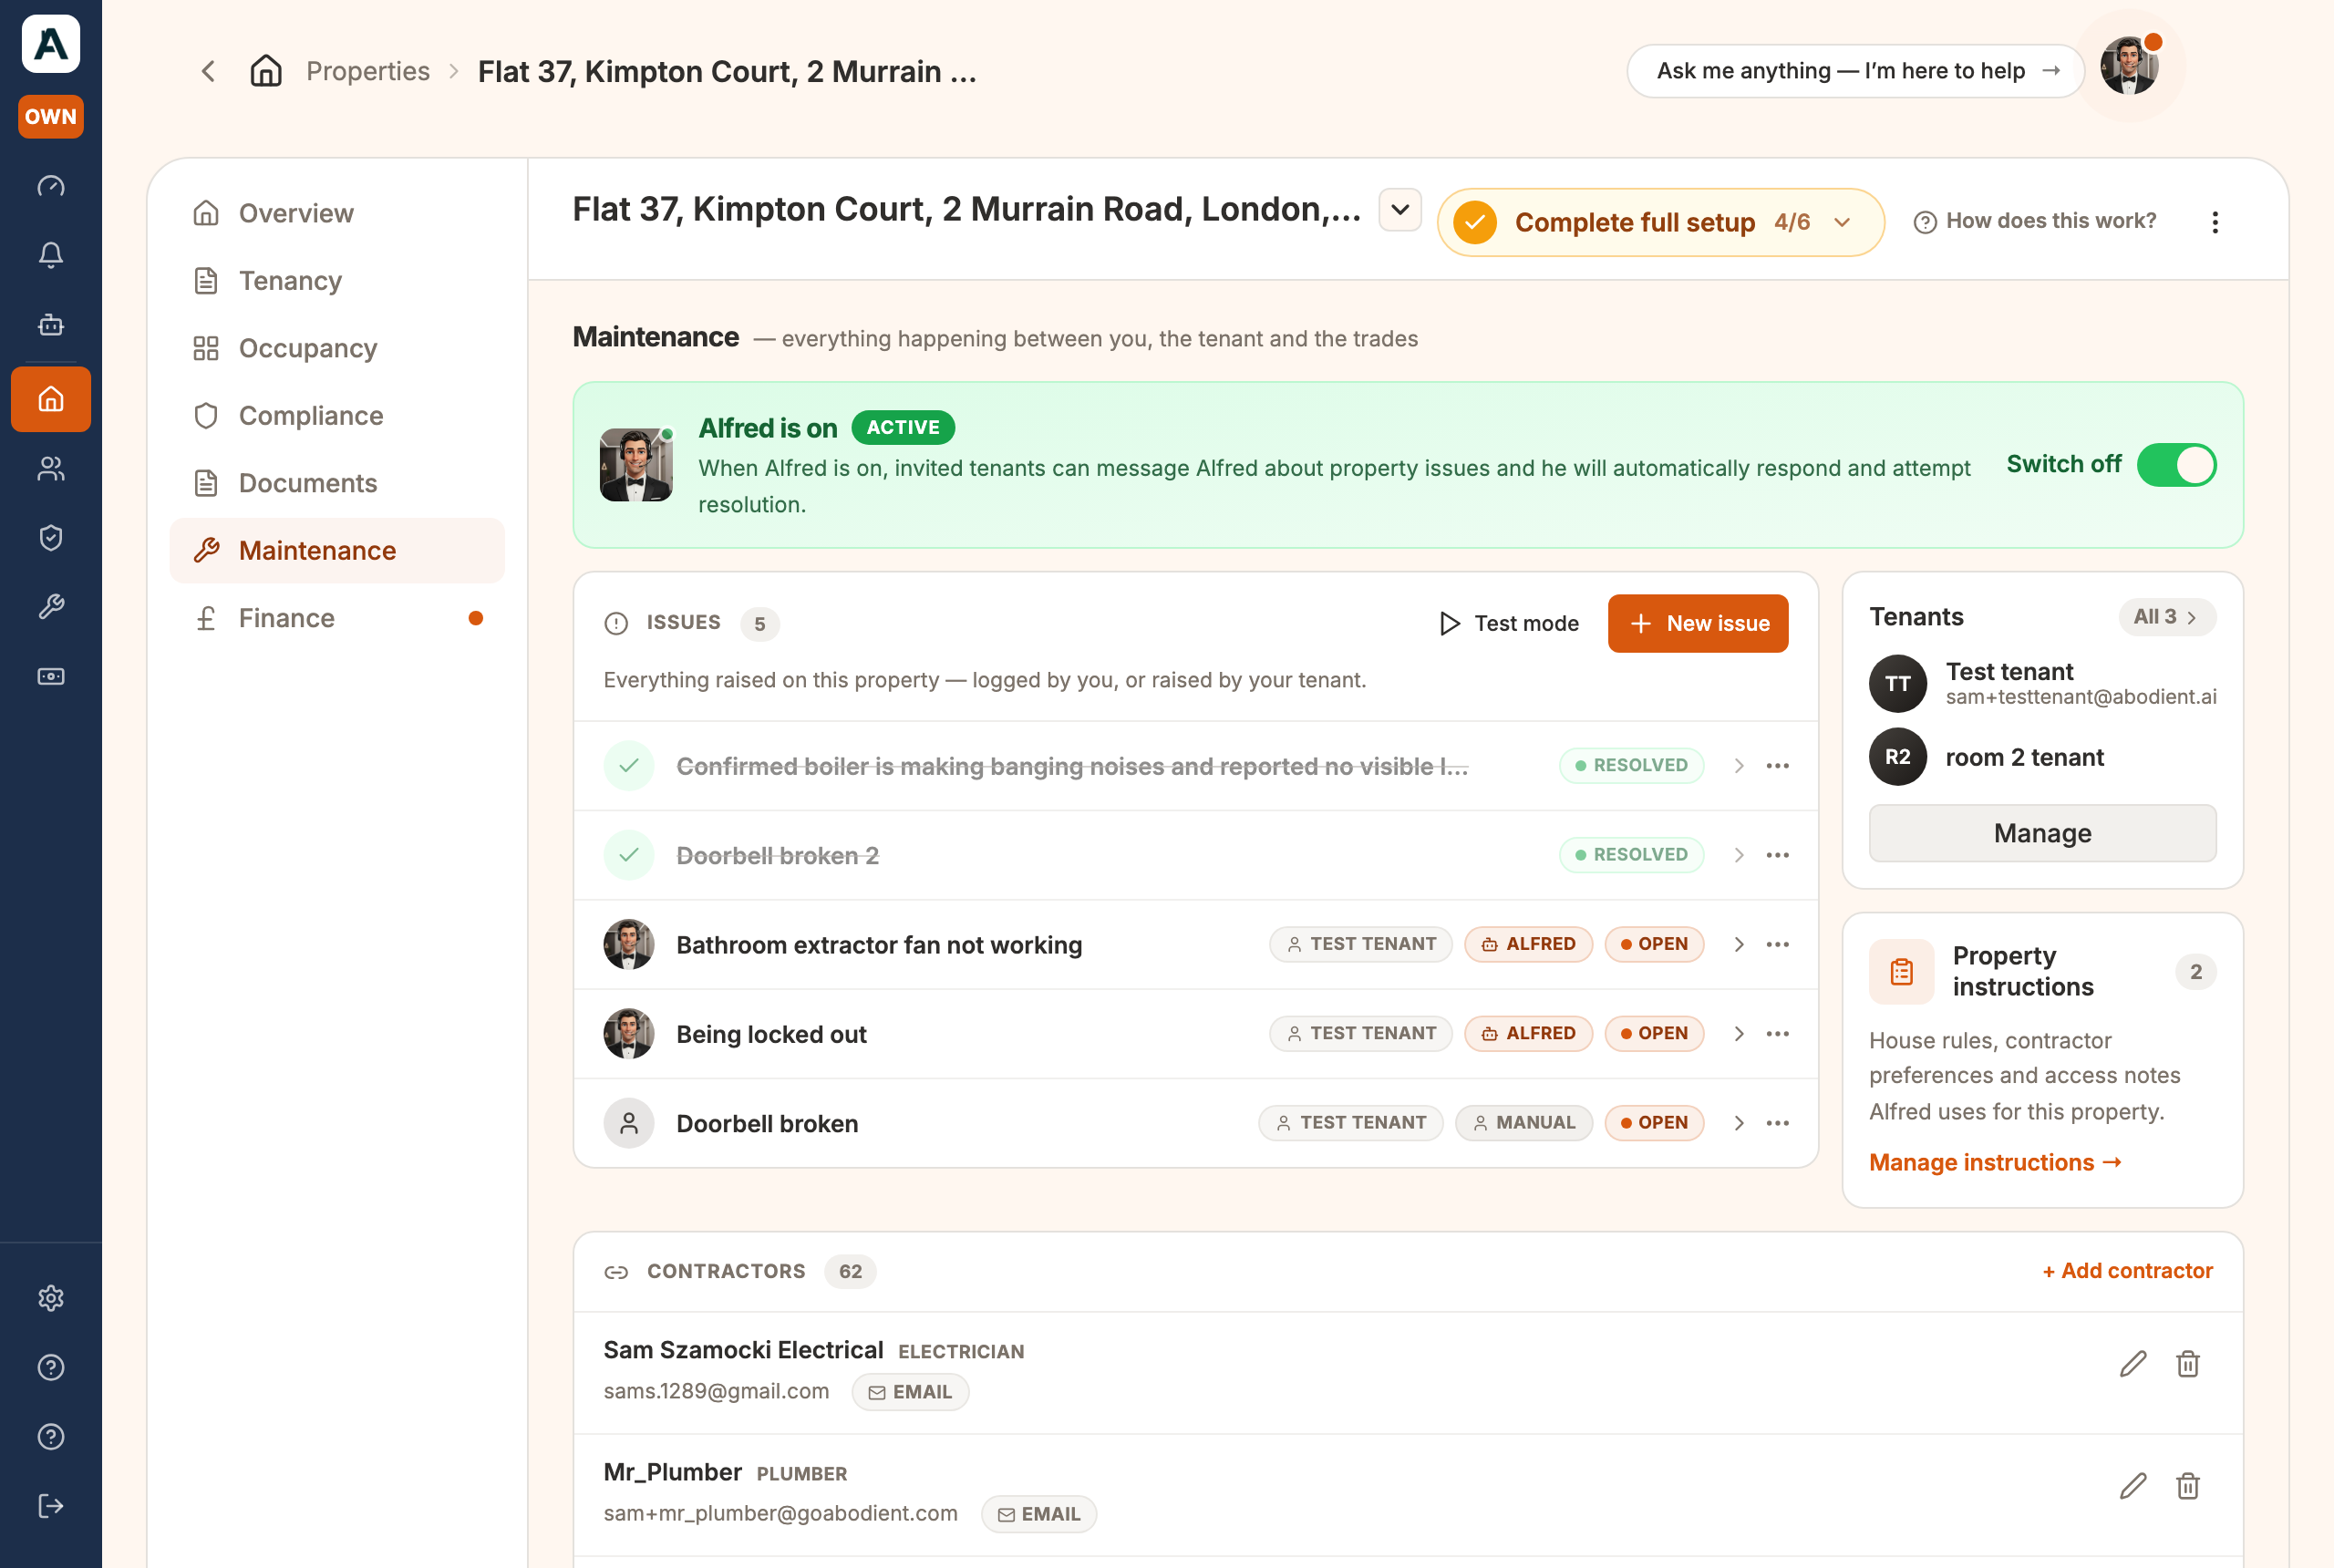The height and width of the screenshot is (1568, 2334).
Task: Click the Ask me anything input box
Action: tap(1855, 71)
